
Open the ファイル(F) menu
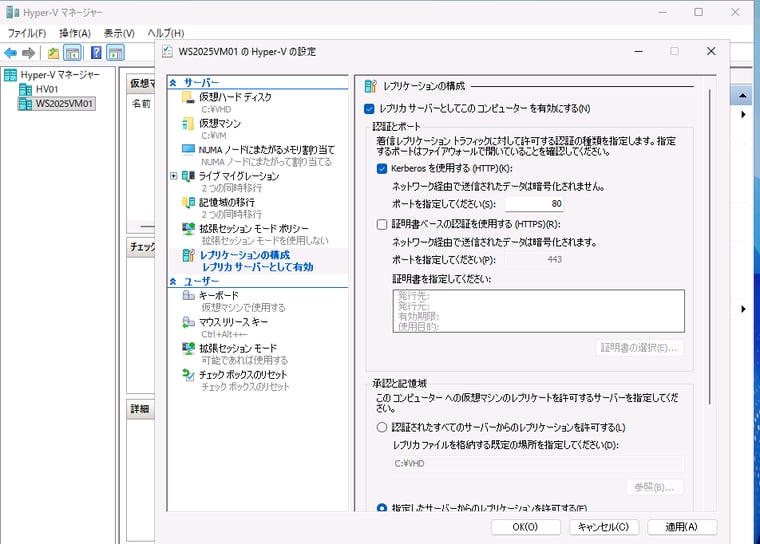(x=27, y=33)
